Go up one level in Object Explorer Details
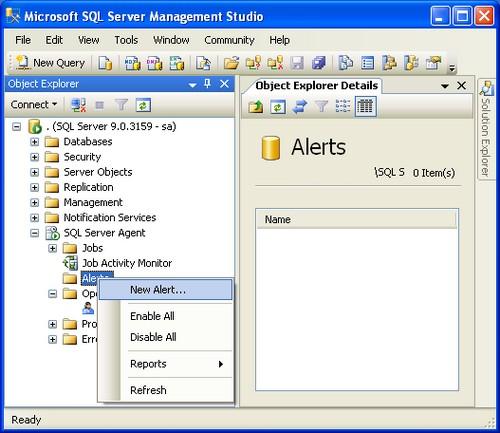Image resolution: width=500 pixels, height=433 pixels. coord(256,107)
